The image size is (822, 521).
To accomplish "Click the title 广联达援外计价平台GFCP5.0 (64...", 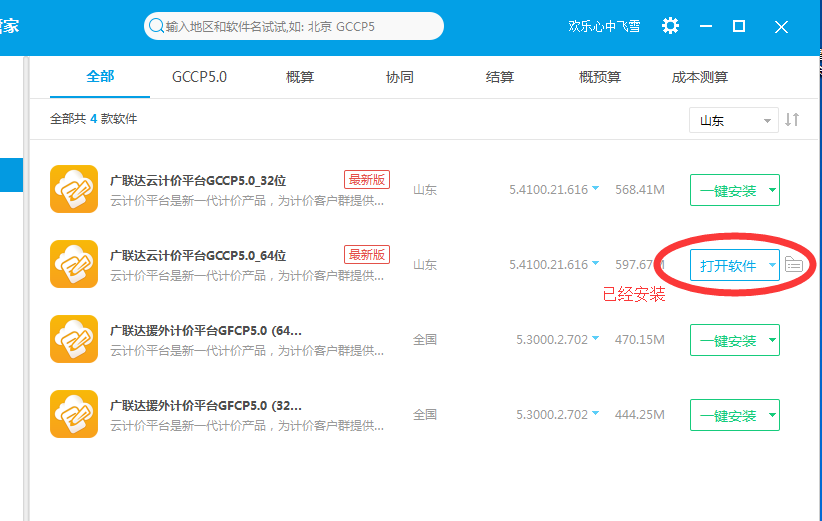I will pyautogui.click(x=206, y=330).
